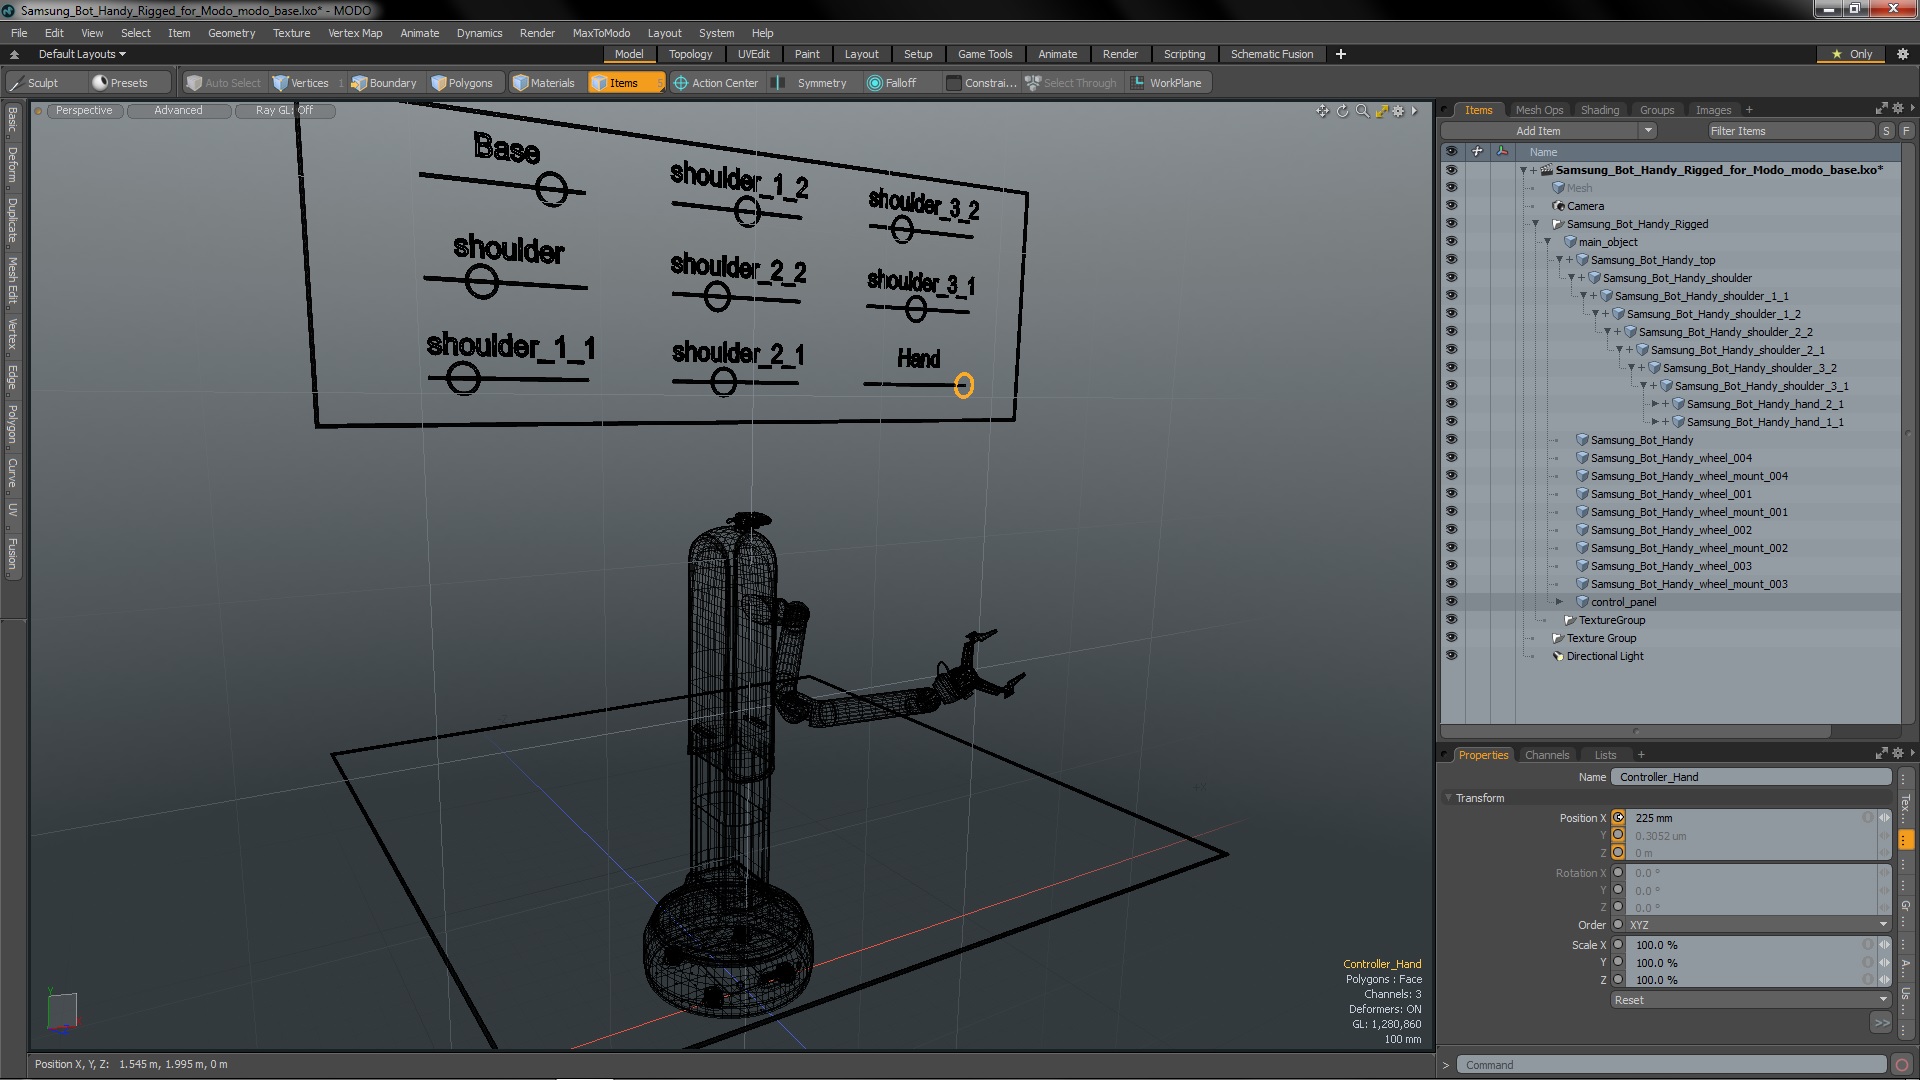Screen dimensions: 1920x1080
Task: Add a new layout tab with plus icon
Action: click(1341, 54)
